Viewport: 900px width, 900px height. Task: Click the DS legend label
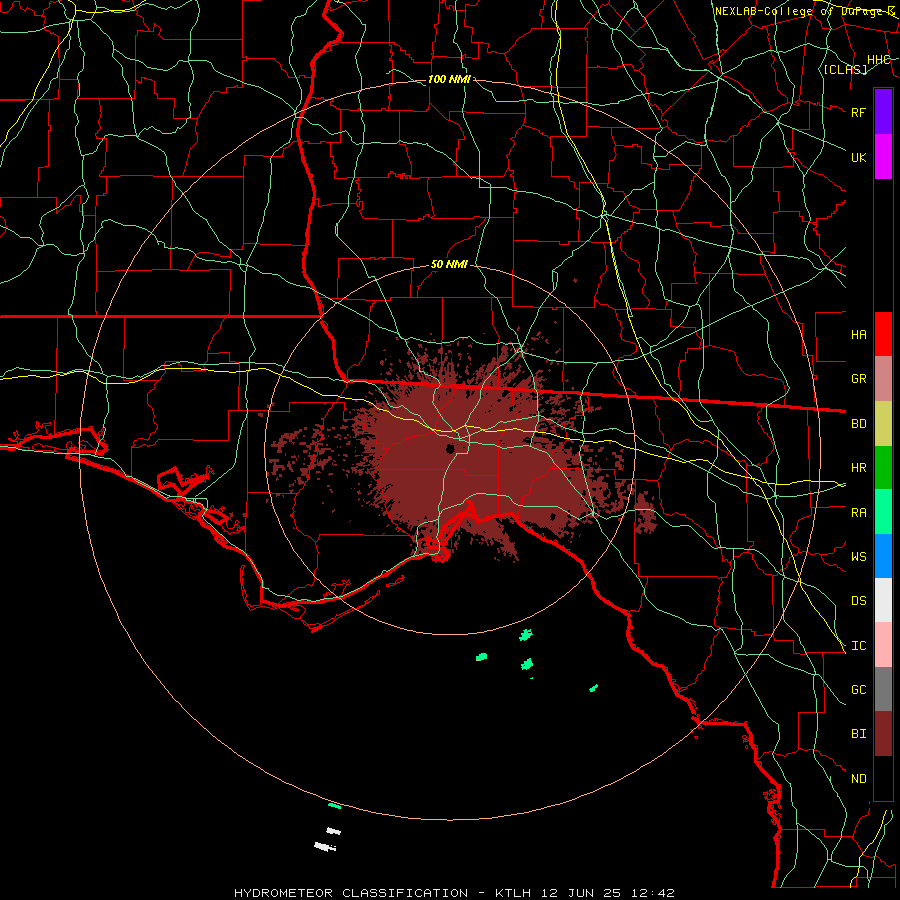[858, 601]
